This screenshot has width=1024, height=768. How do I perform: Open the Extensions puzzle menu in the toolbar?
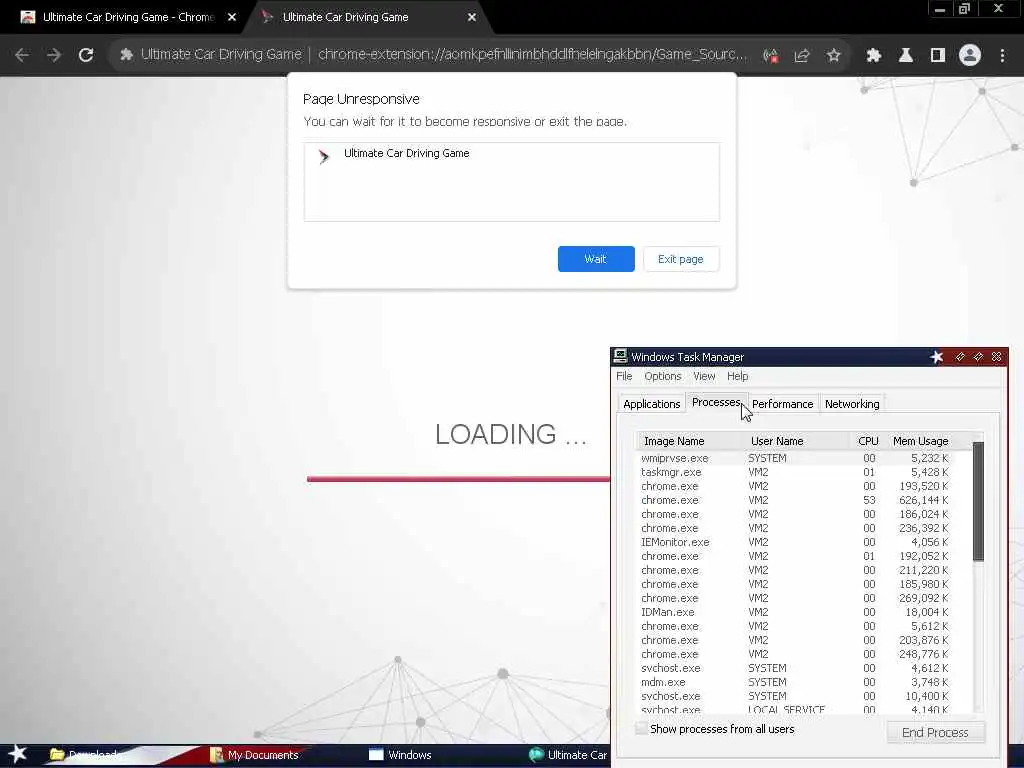coord(874,56)
